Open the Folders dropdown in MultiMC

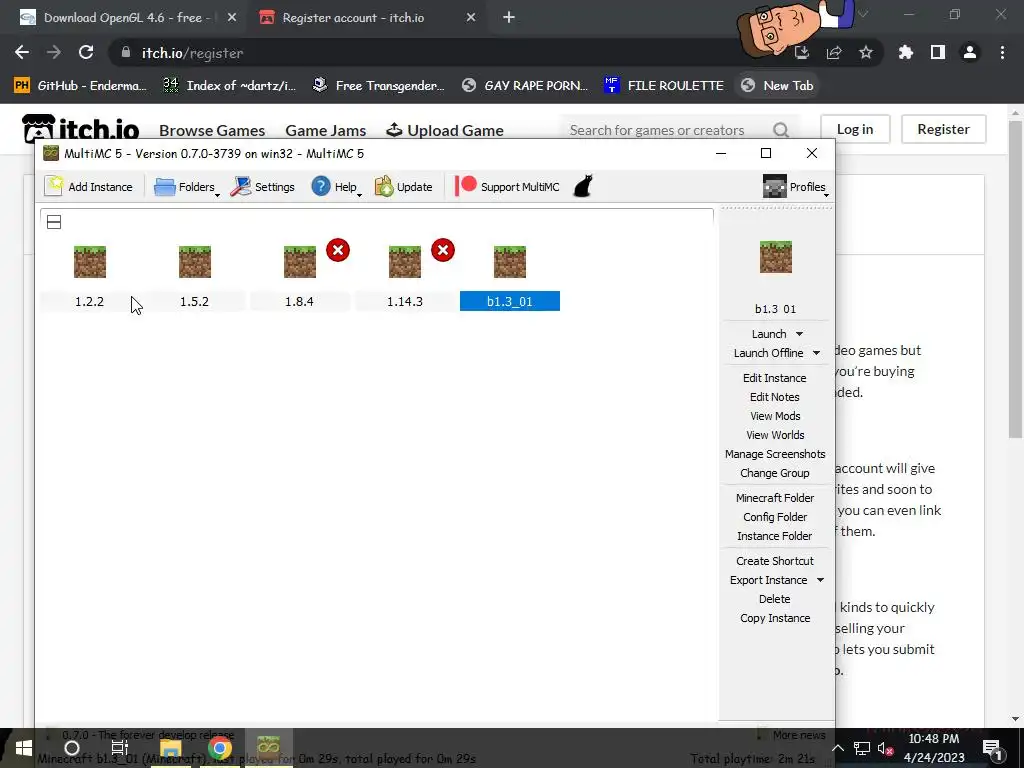pyautogui.click(x=187, y=187)
